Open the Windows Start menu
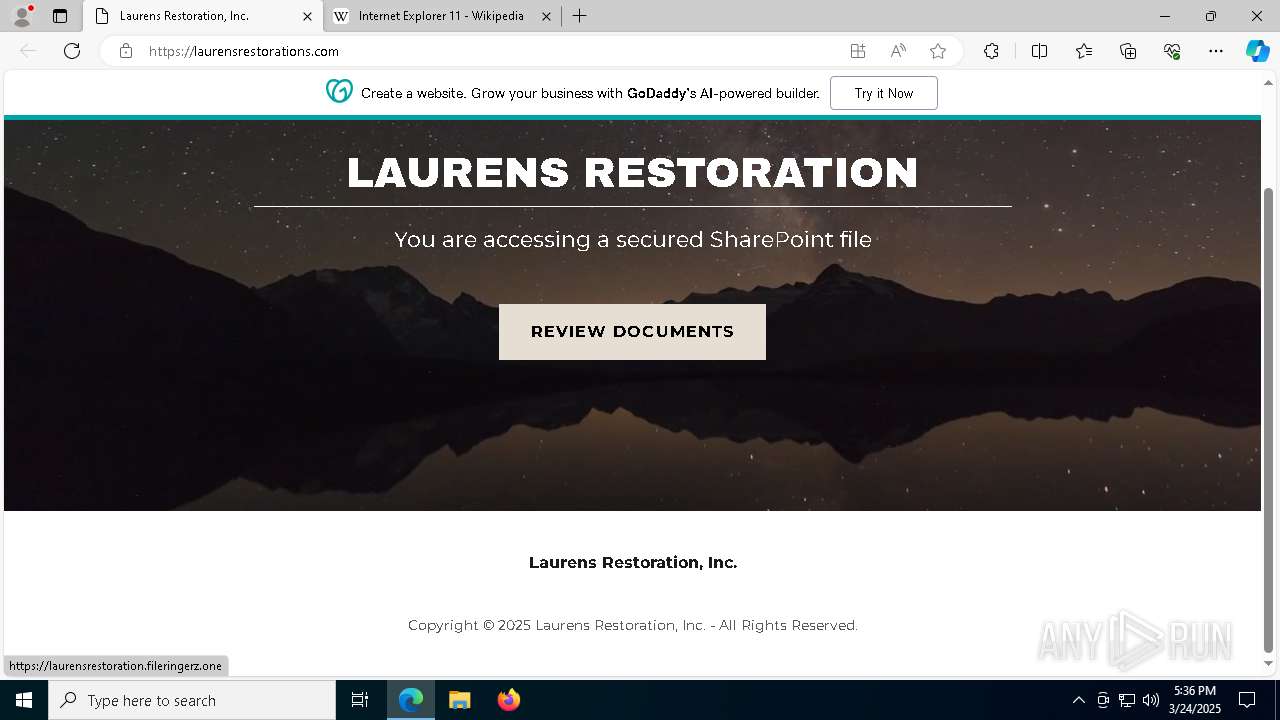1280x720 pixels. point(24,700)
